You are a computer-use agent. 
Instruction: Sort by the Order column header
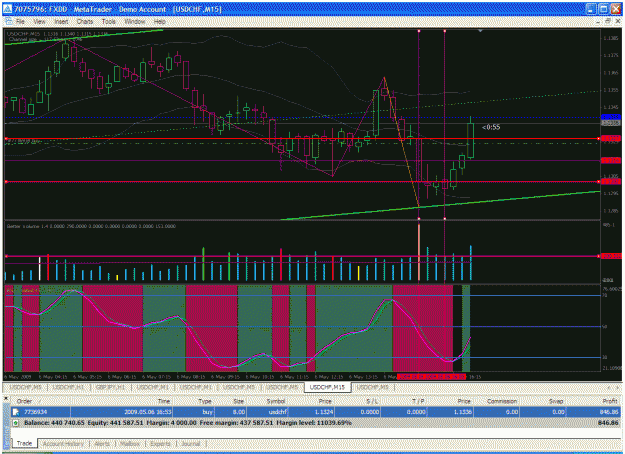point(24,401)
